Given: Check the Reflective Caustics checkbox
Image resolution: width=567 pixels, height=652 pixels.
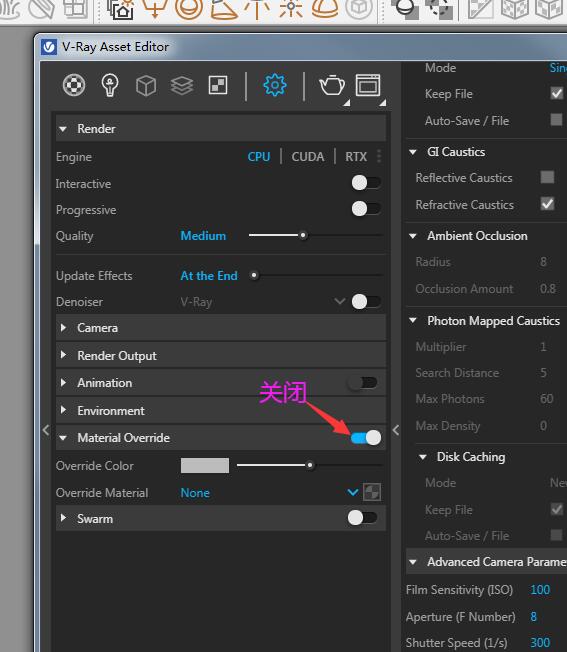Looking at the screenshot, I should tap(547, 177).
